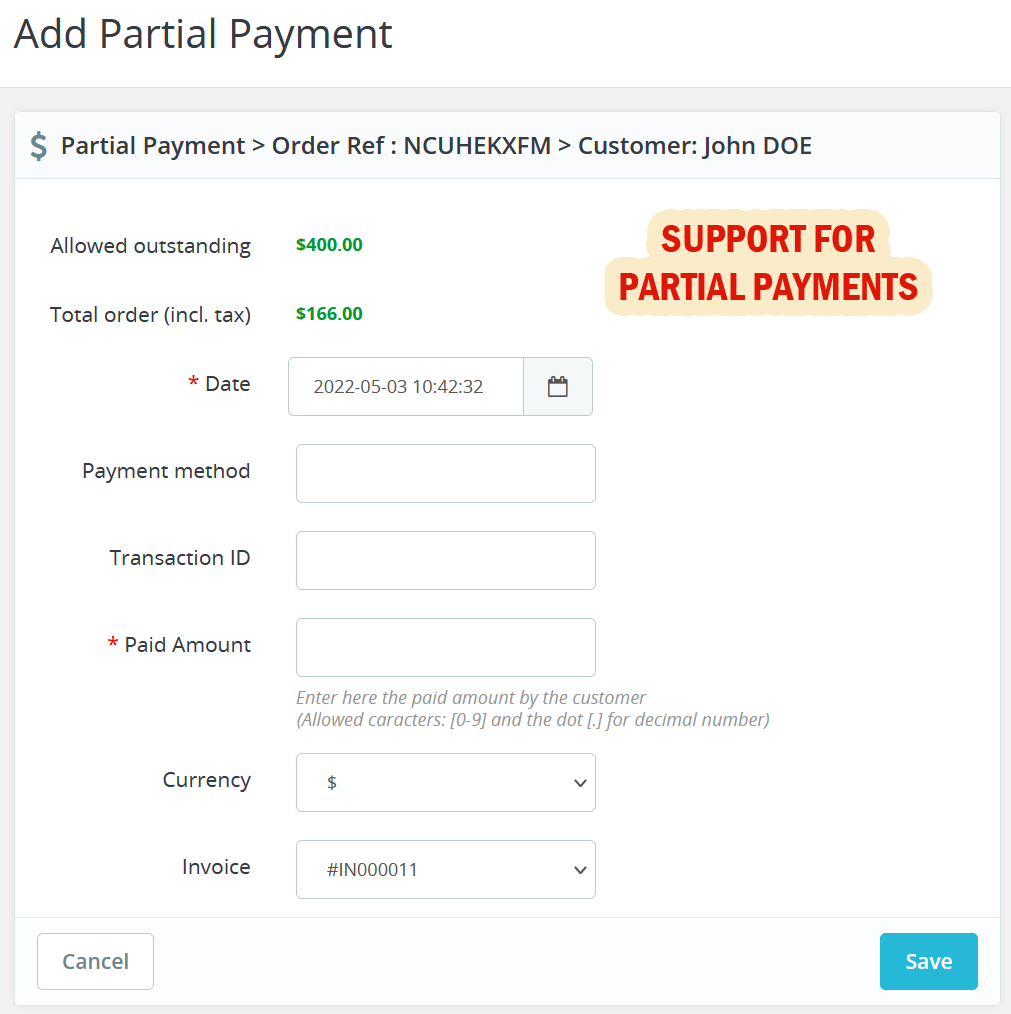Click the $166.00 total order value
The image size is (1011, 1014).
pyautogui.click(x=329, y=314)
